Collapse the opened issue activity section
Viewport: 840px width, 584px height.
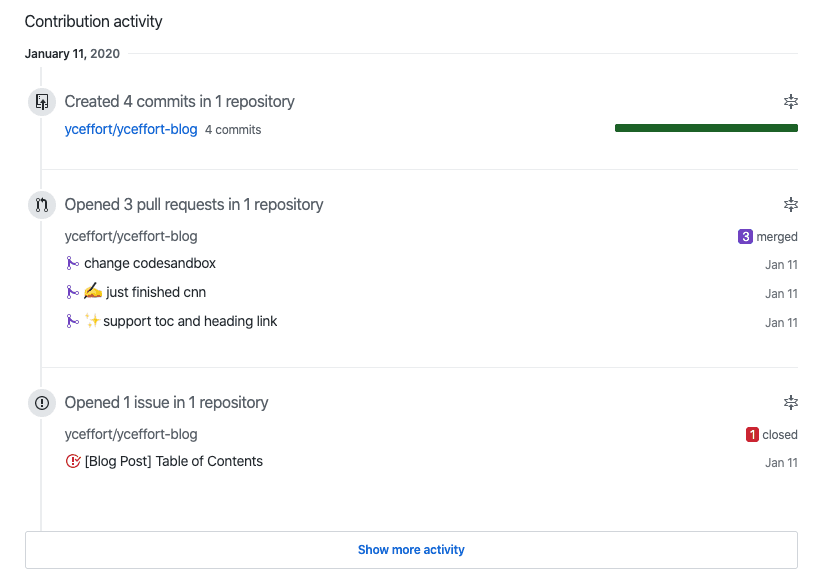[791, 403]
